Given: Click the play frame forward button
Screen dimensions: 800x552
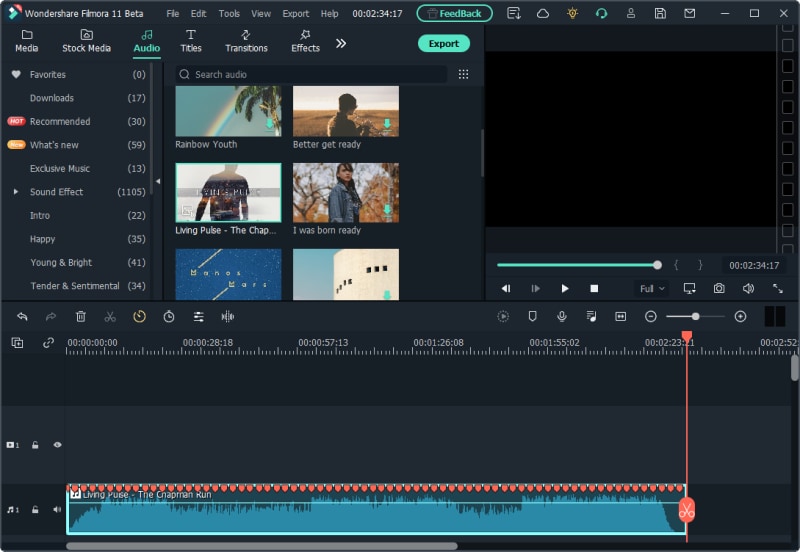Looking at the screenshot, I should (x=535, y=288).
